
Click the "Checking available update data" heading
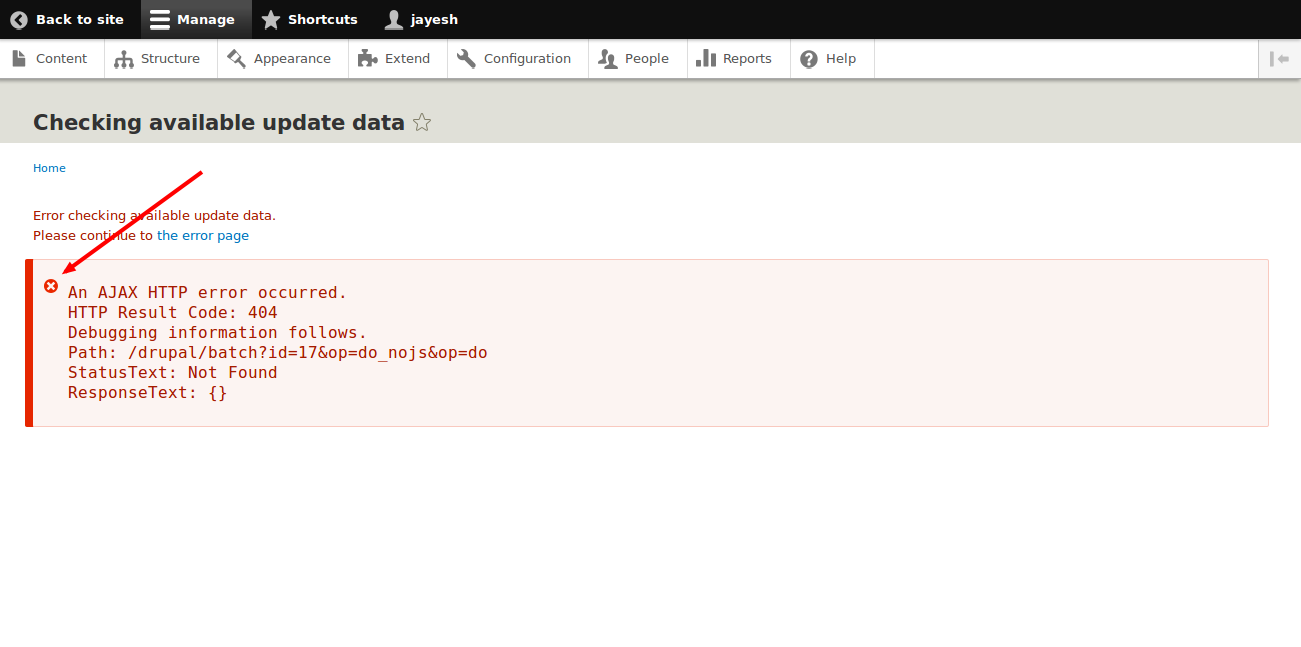point(218,123)
